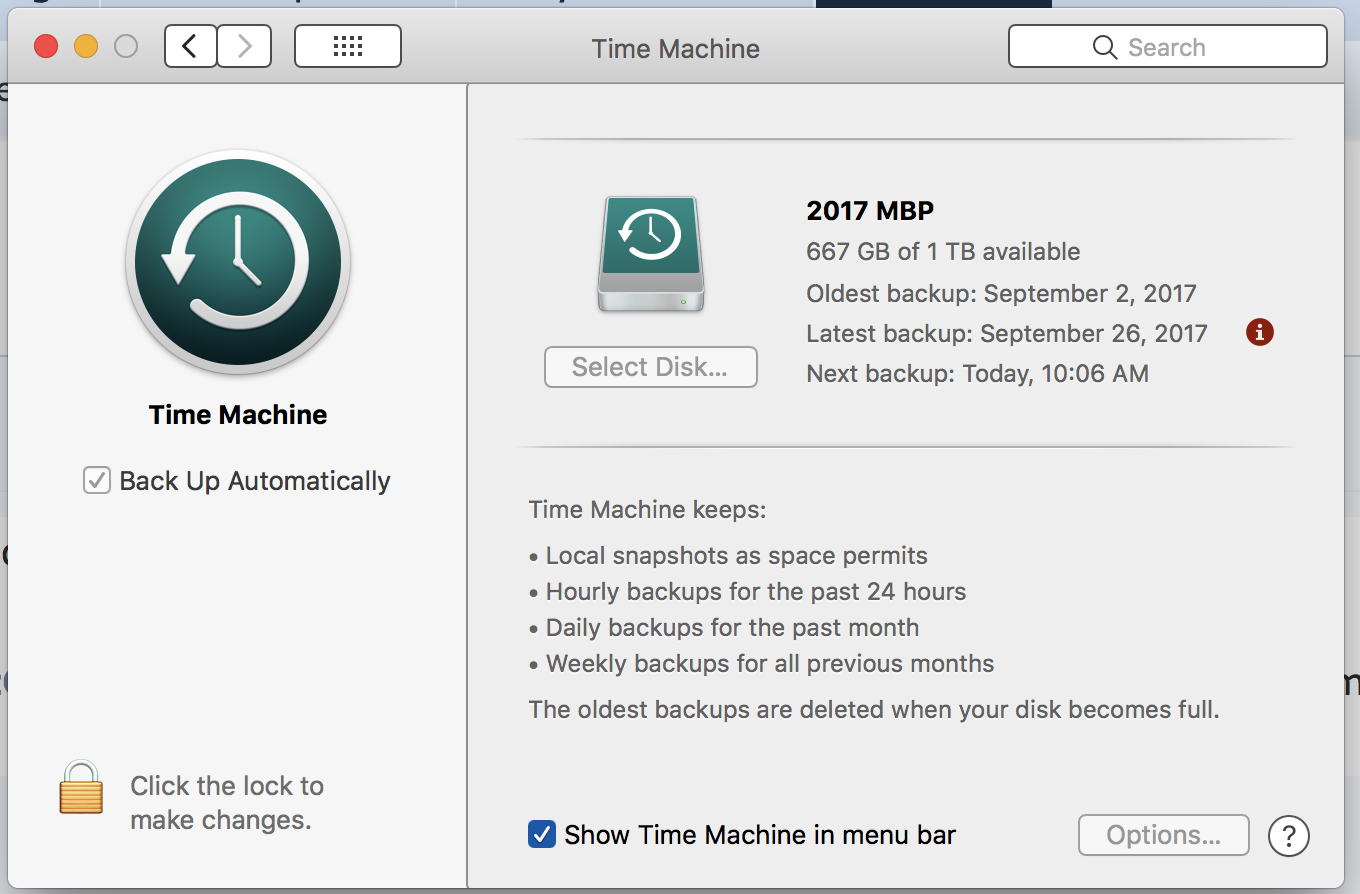Click the Select Disk... button
This screenshot has width=1360, height=894.
[x=651, y=367]
